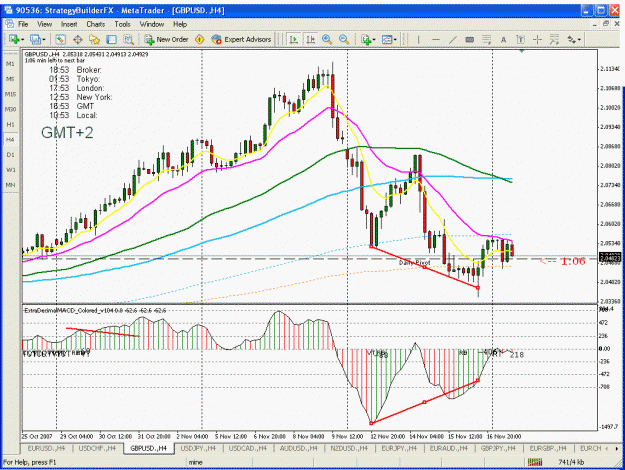Viewport: 625px width, 470px height.
Task: Switch to NZDUSD,H4 chart tab
Action: point(349,448)
